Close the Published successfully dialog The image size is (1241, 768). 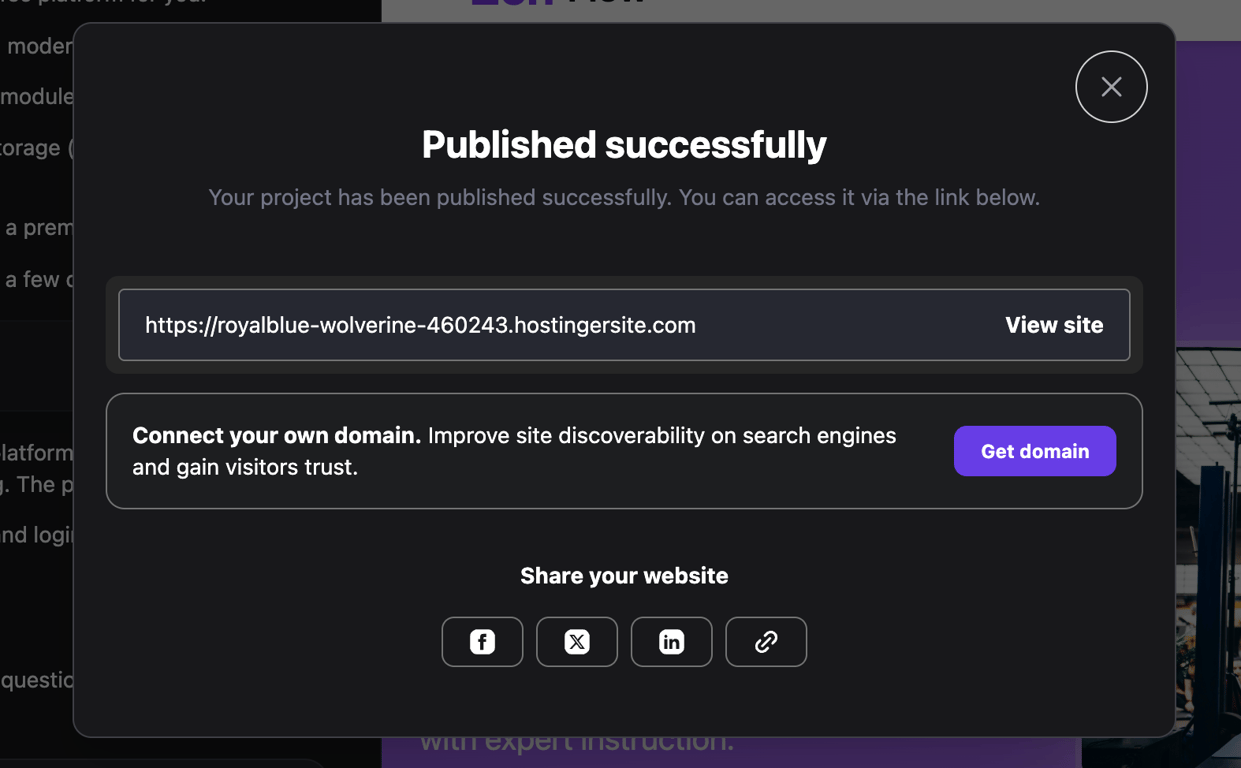(1111, 87)
